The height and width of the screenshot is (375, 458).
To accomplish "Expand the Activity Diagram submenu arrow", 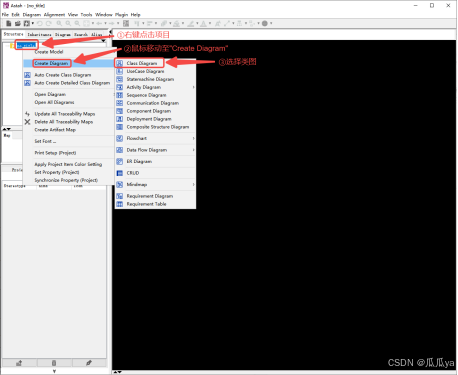I will 193,87.
